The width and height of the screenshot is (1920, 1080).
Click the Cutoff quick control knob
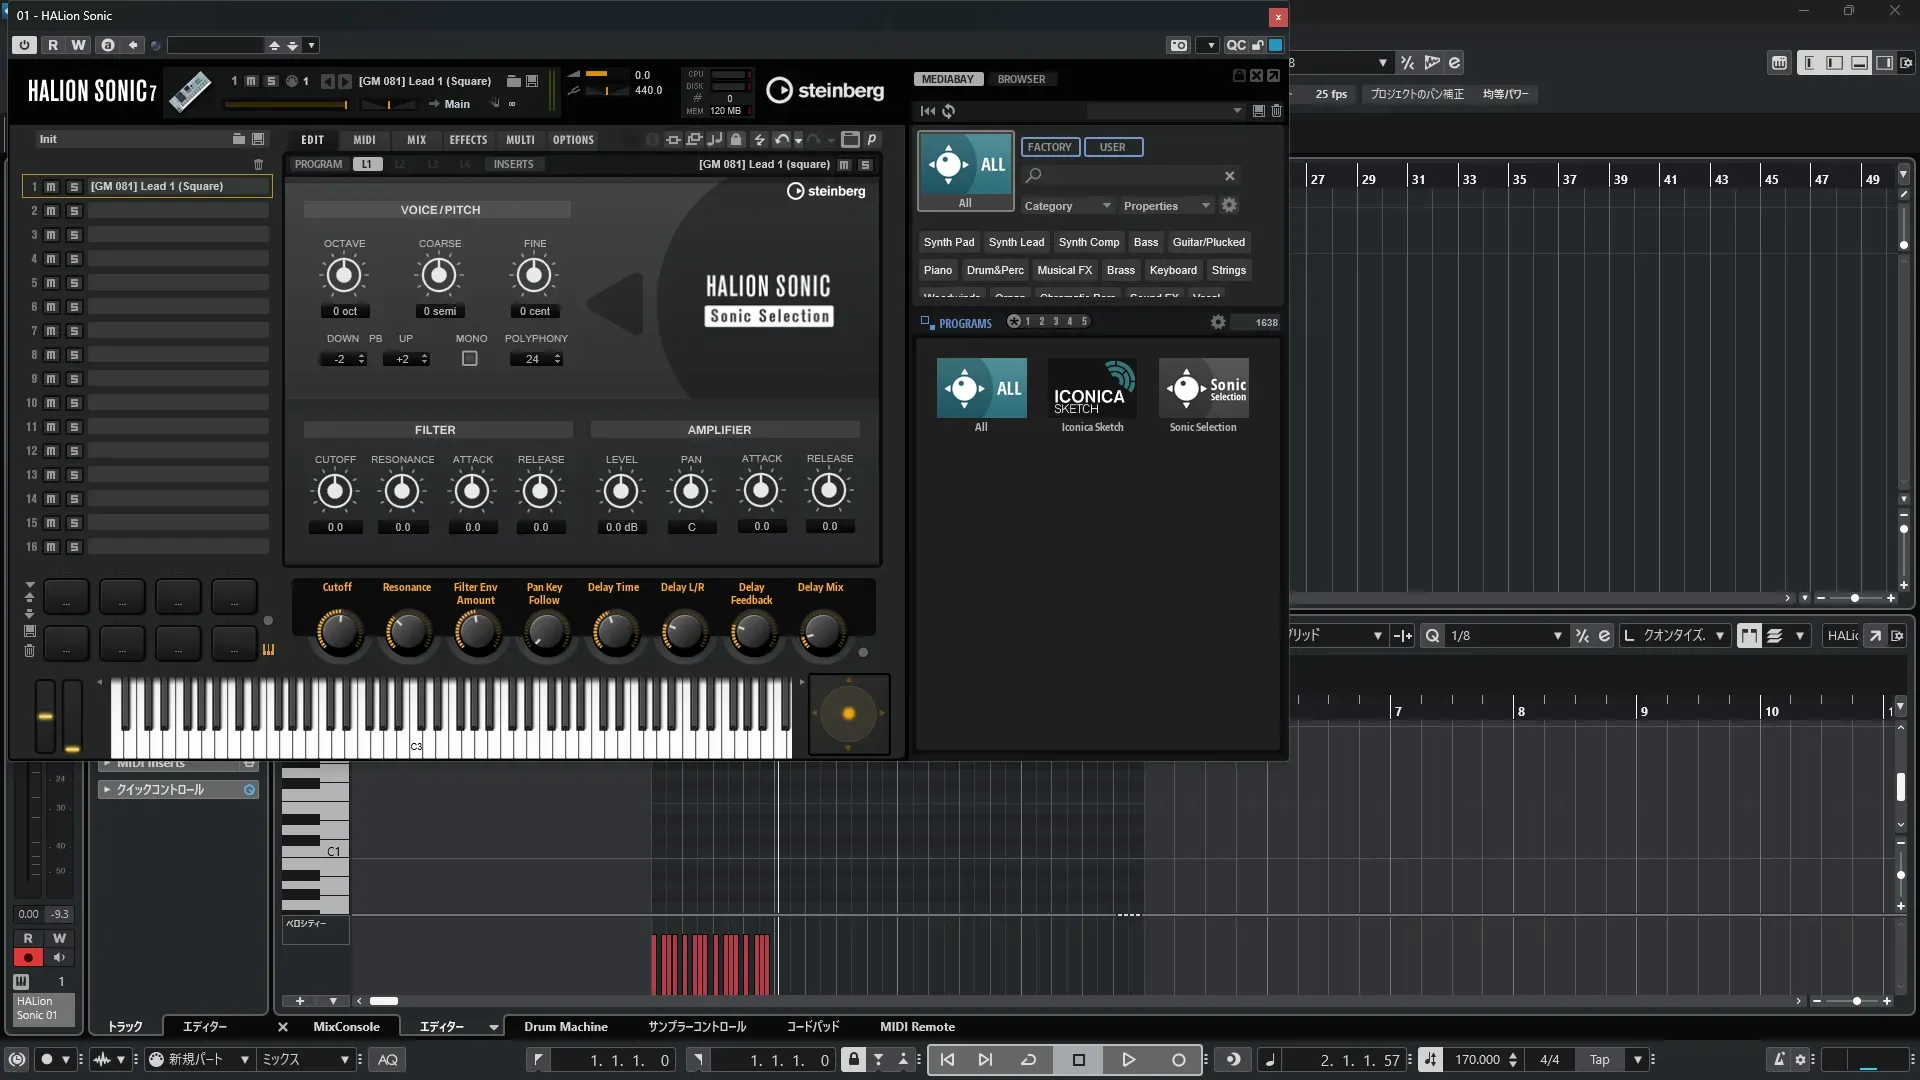coord(338,632)
